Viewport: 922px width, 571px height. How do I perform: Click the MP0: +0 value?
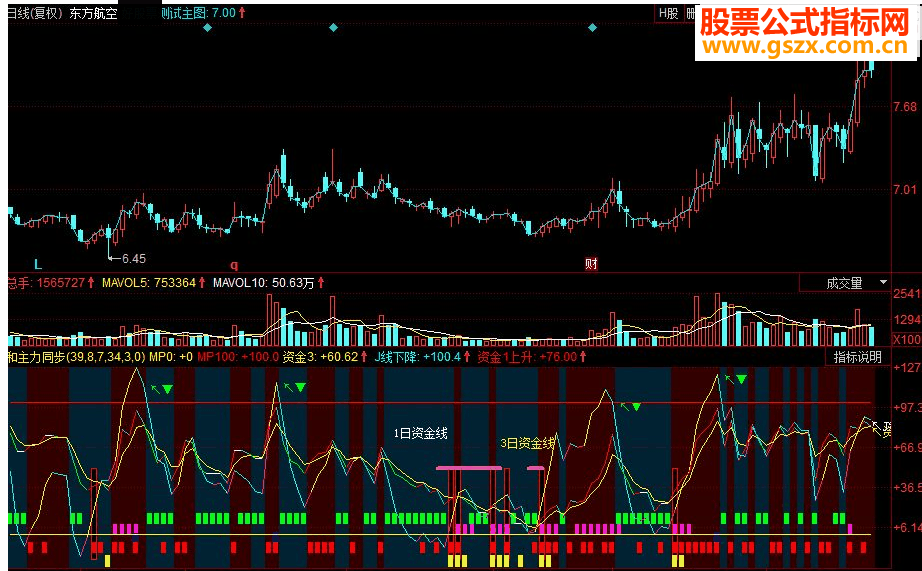click(x=171, y=357)
